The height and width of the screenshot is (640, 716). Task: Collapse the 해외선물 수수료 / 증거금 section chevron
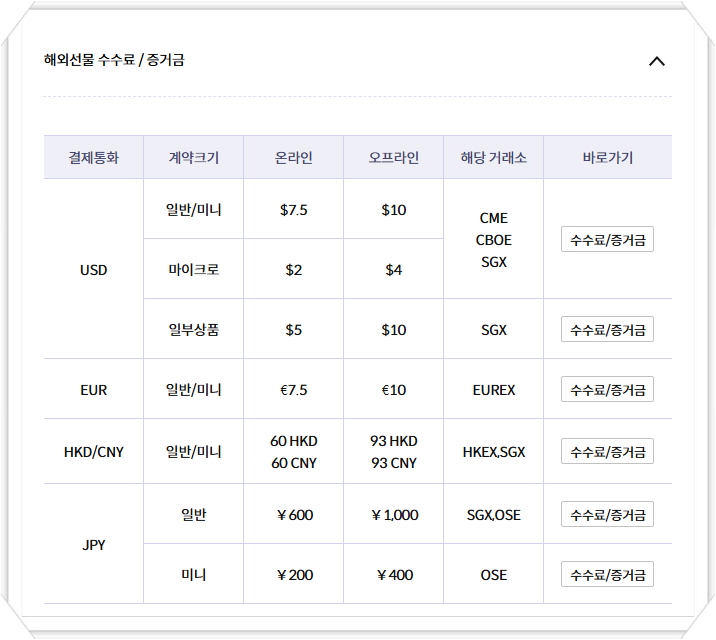pos(656,61)
